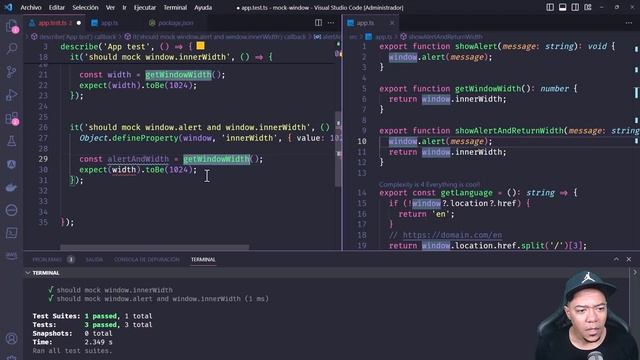
Task: Close the bottom panel
Action: pos(629,259)
